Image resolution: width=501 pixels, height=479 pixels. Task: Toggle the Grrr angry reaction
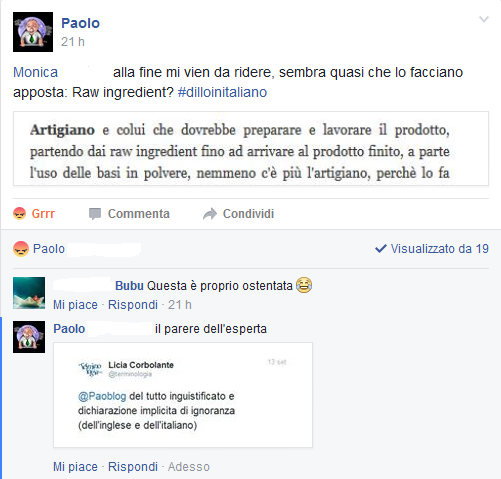[34, 214]
